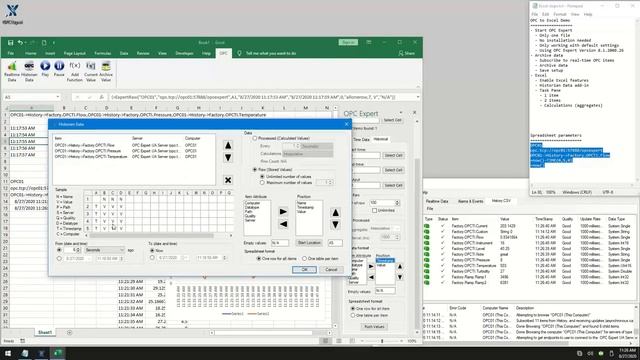This screenshot has width=640, height=360.
Task: Switch to Alarms & Events tab in the OPC Expert window
Action: click(471, 201)
